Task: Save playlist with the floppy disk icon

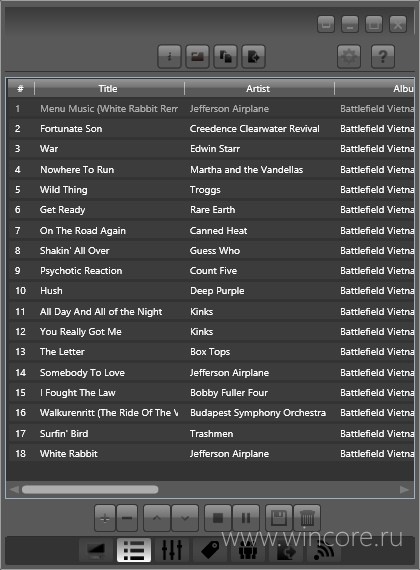Action: (279, 518)
